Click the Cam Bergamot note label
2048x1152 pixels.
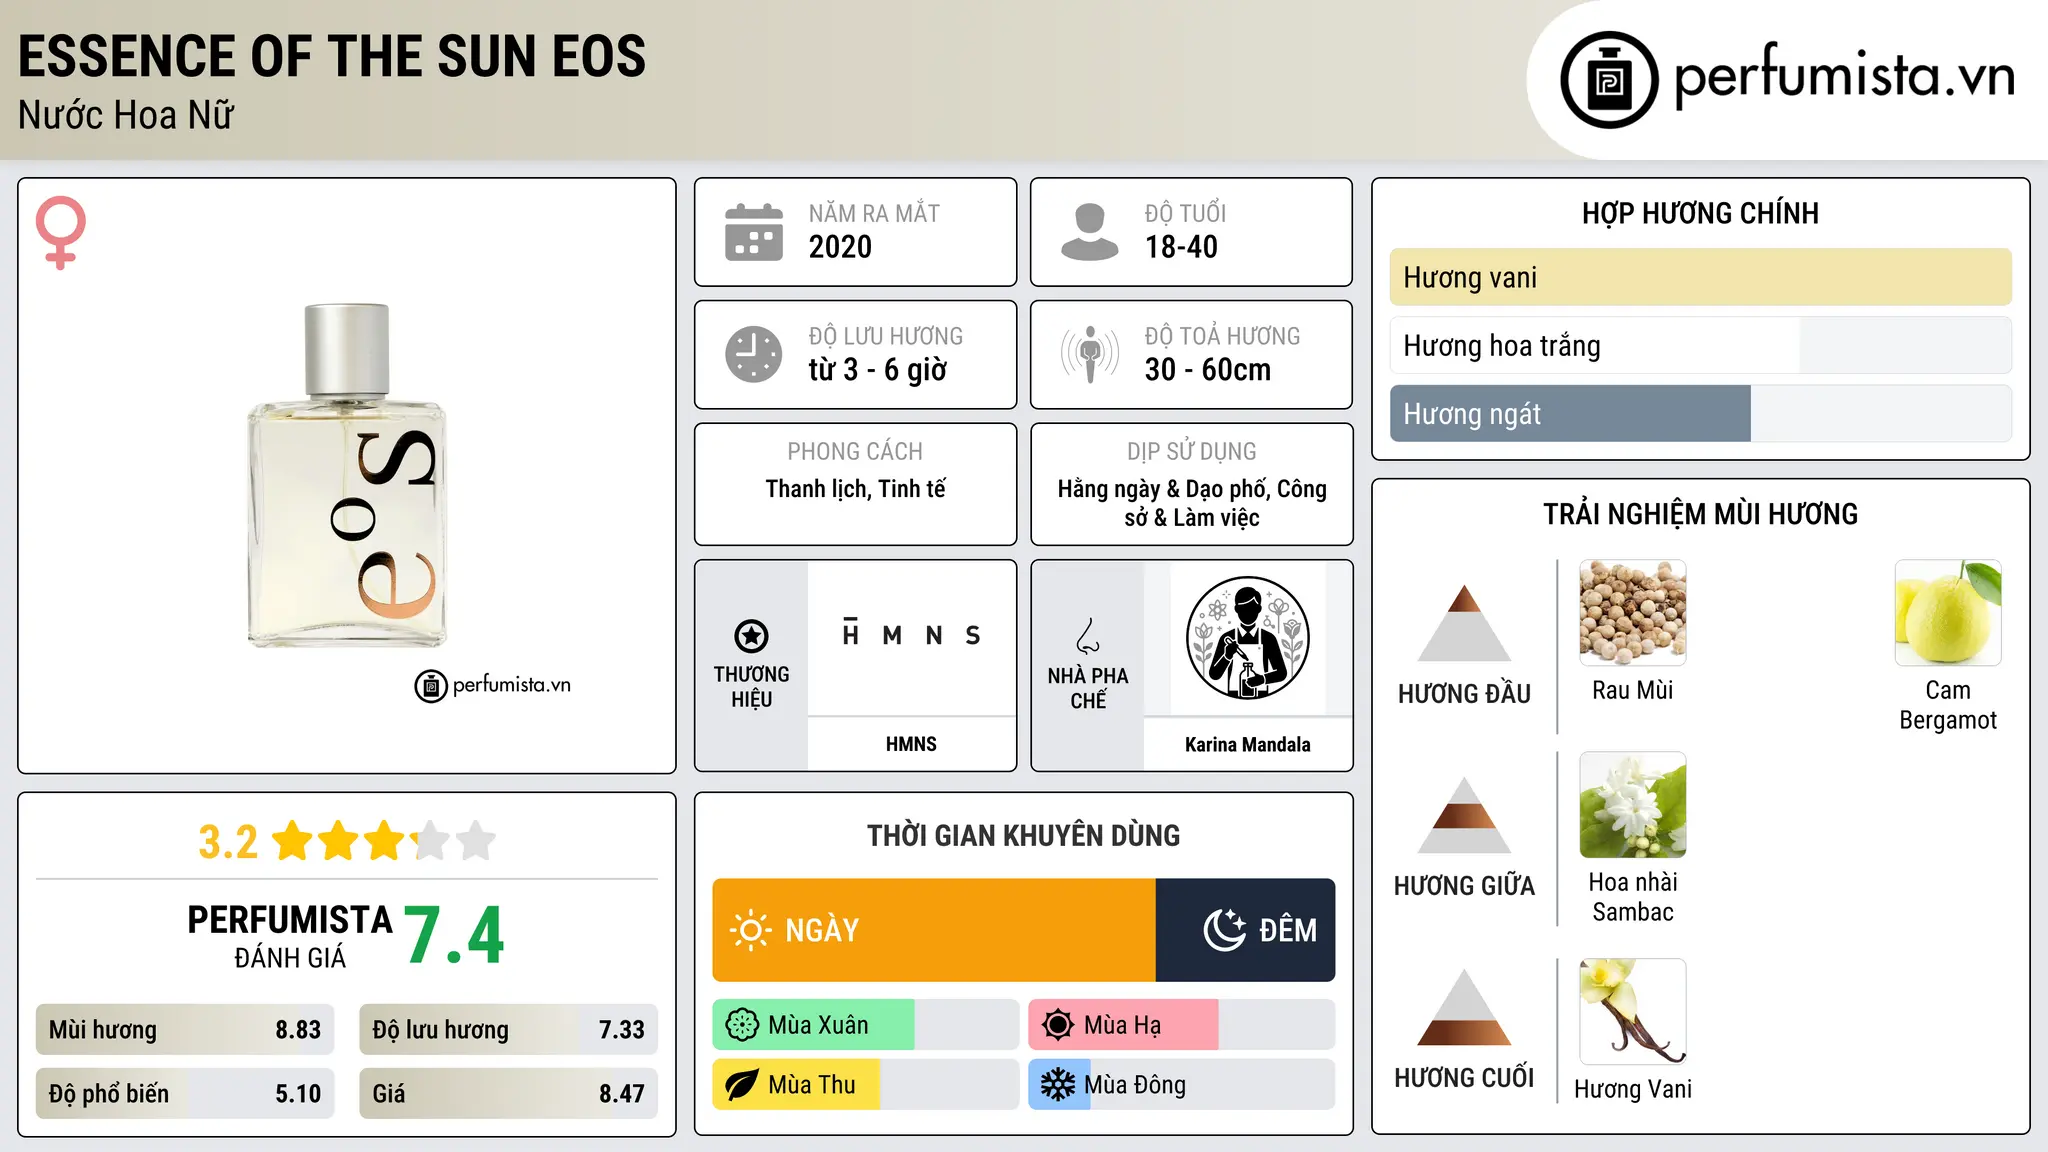tap(1948, 705)
